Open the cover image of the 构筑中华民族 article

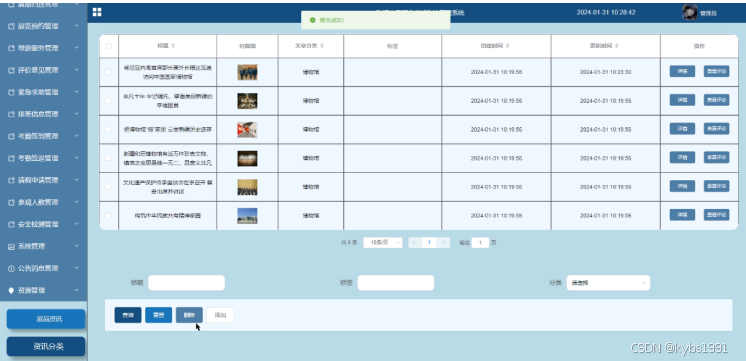click(247, 216)
